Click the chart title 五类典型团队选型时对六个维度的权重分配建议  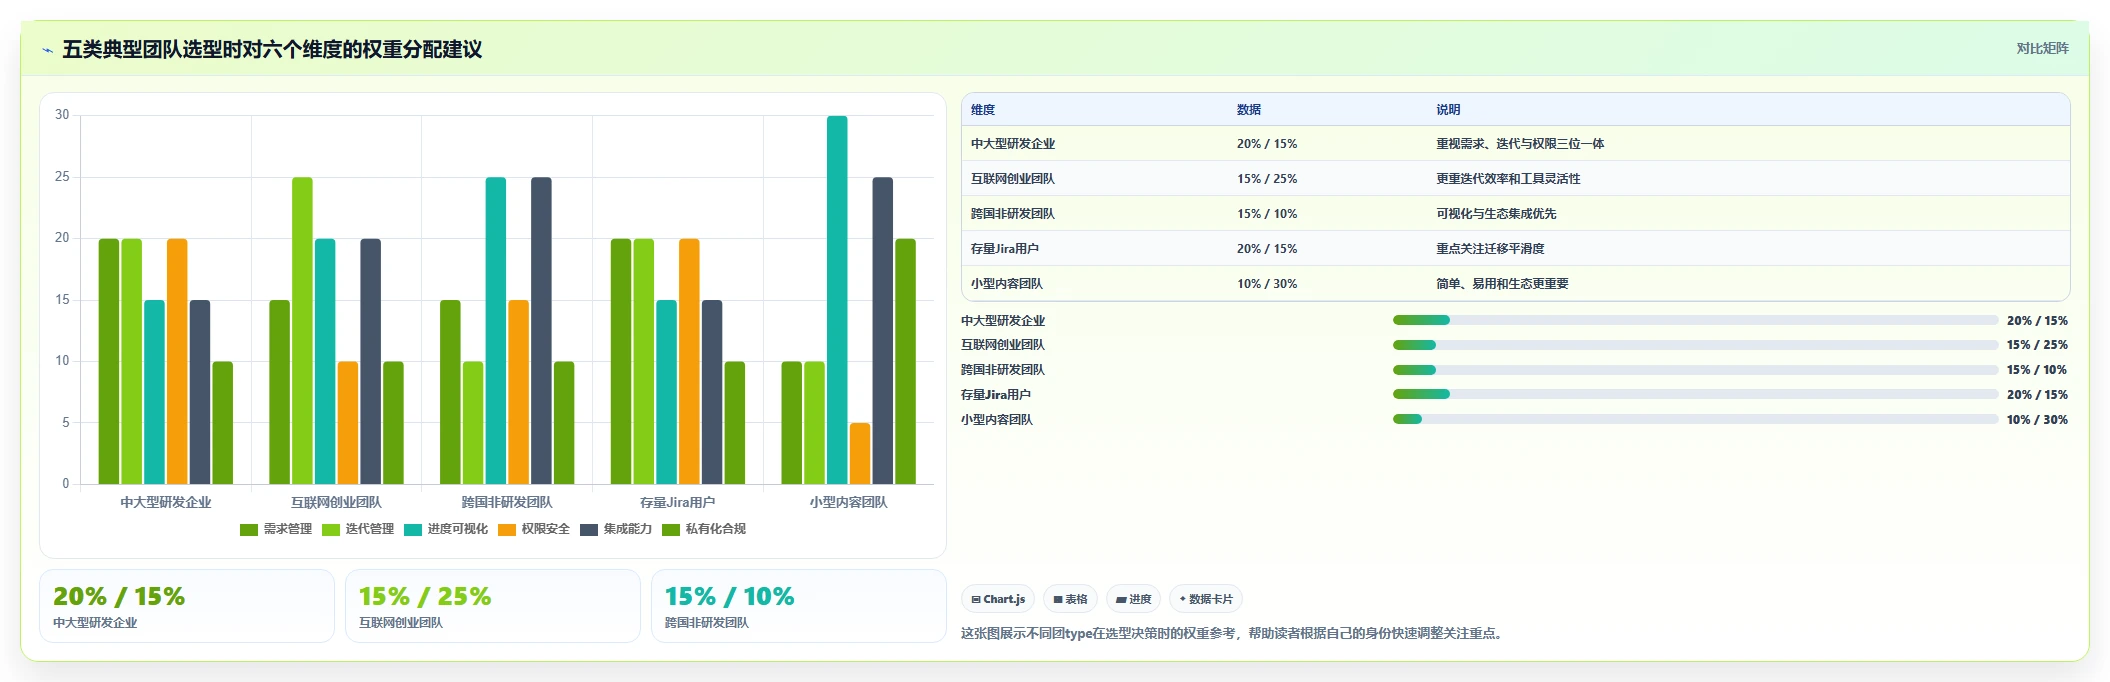pyautogui.click(x=272, y=49)
